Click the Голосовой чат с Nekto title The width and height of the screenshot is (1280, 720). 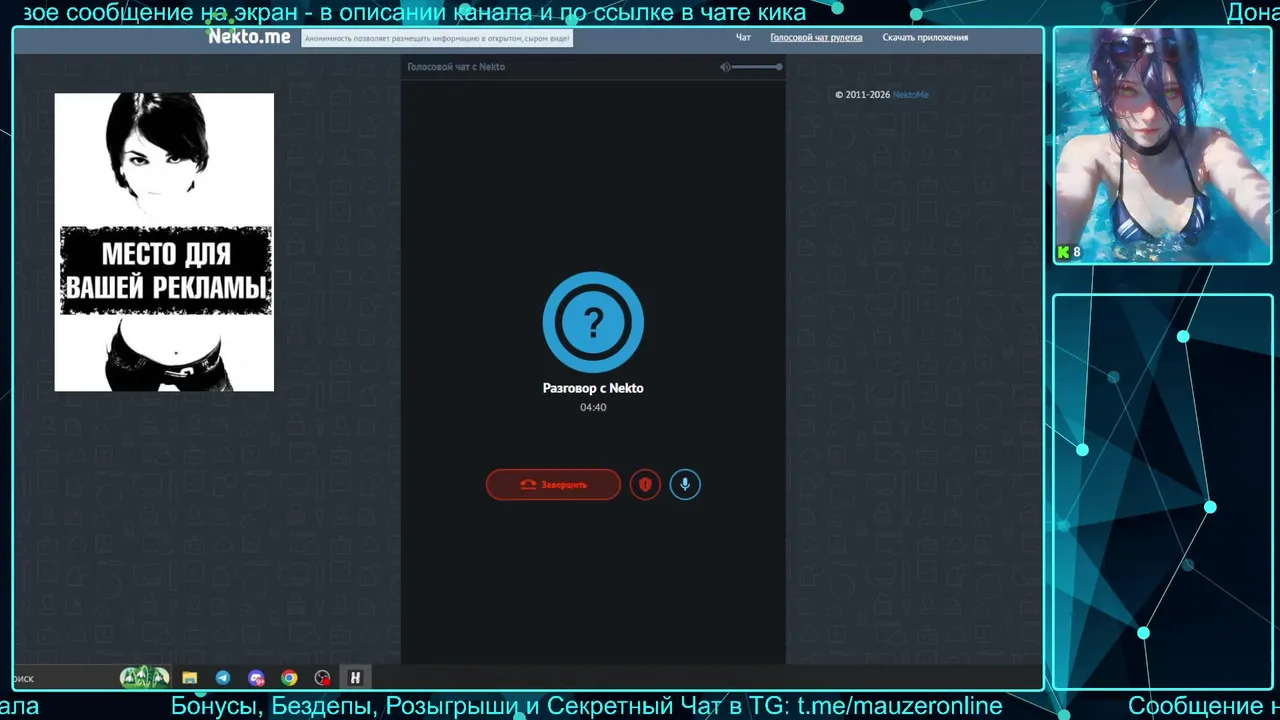click(x=456, y=67)
